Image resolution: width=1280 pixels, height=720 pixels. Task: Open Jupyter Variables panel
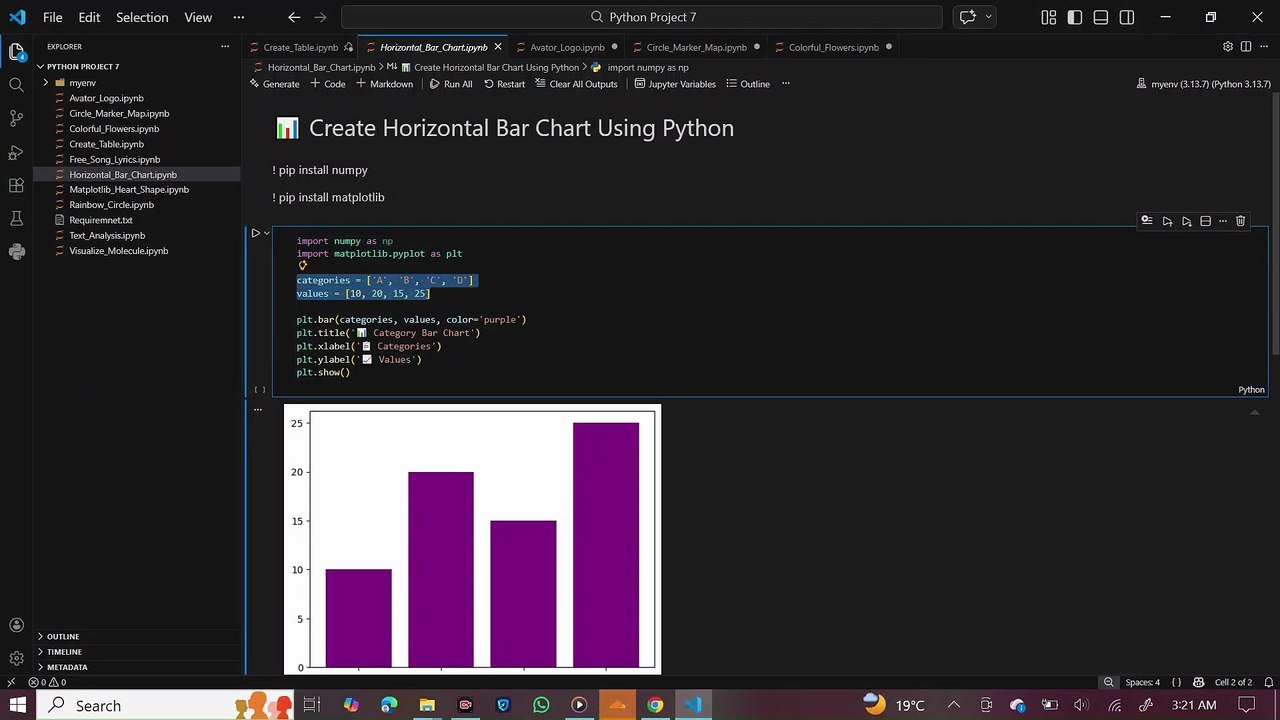pyautogui.click(x=675, y=84)
